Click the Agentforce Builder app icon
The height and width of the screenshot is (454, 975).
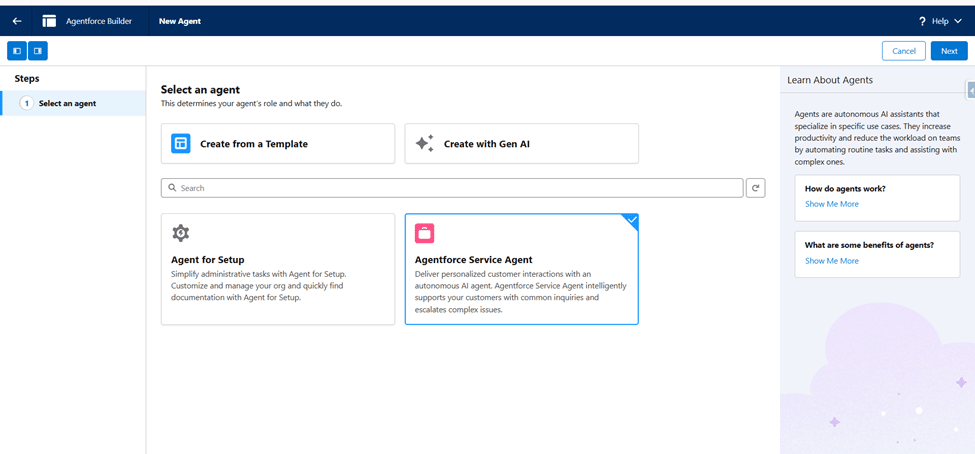pyautogui.click(x=49, y=21)
